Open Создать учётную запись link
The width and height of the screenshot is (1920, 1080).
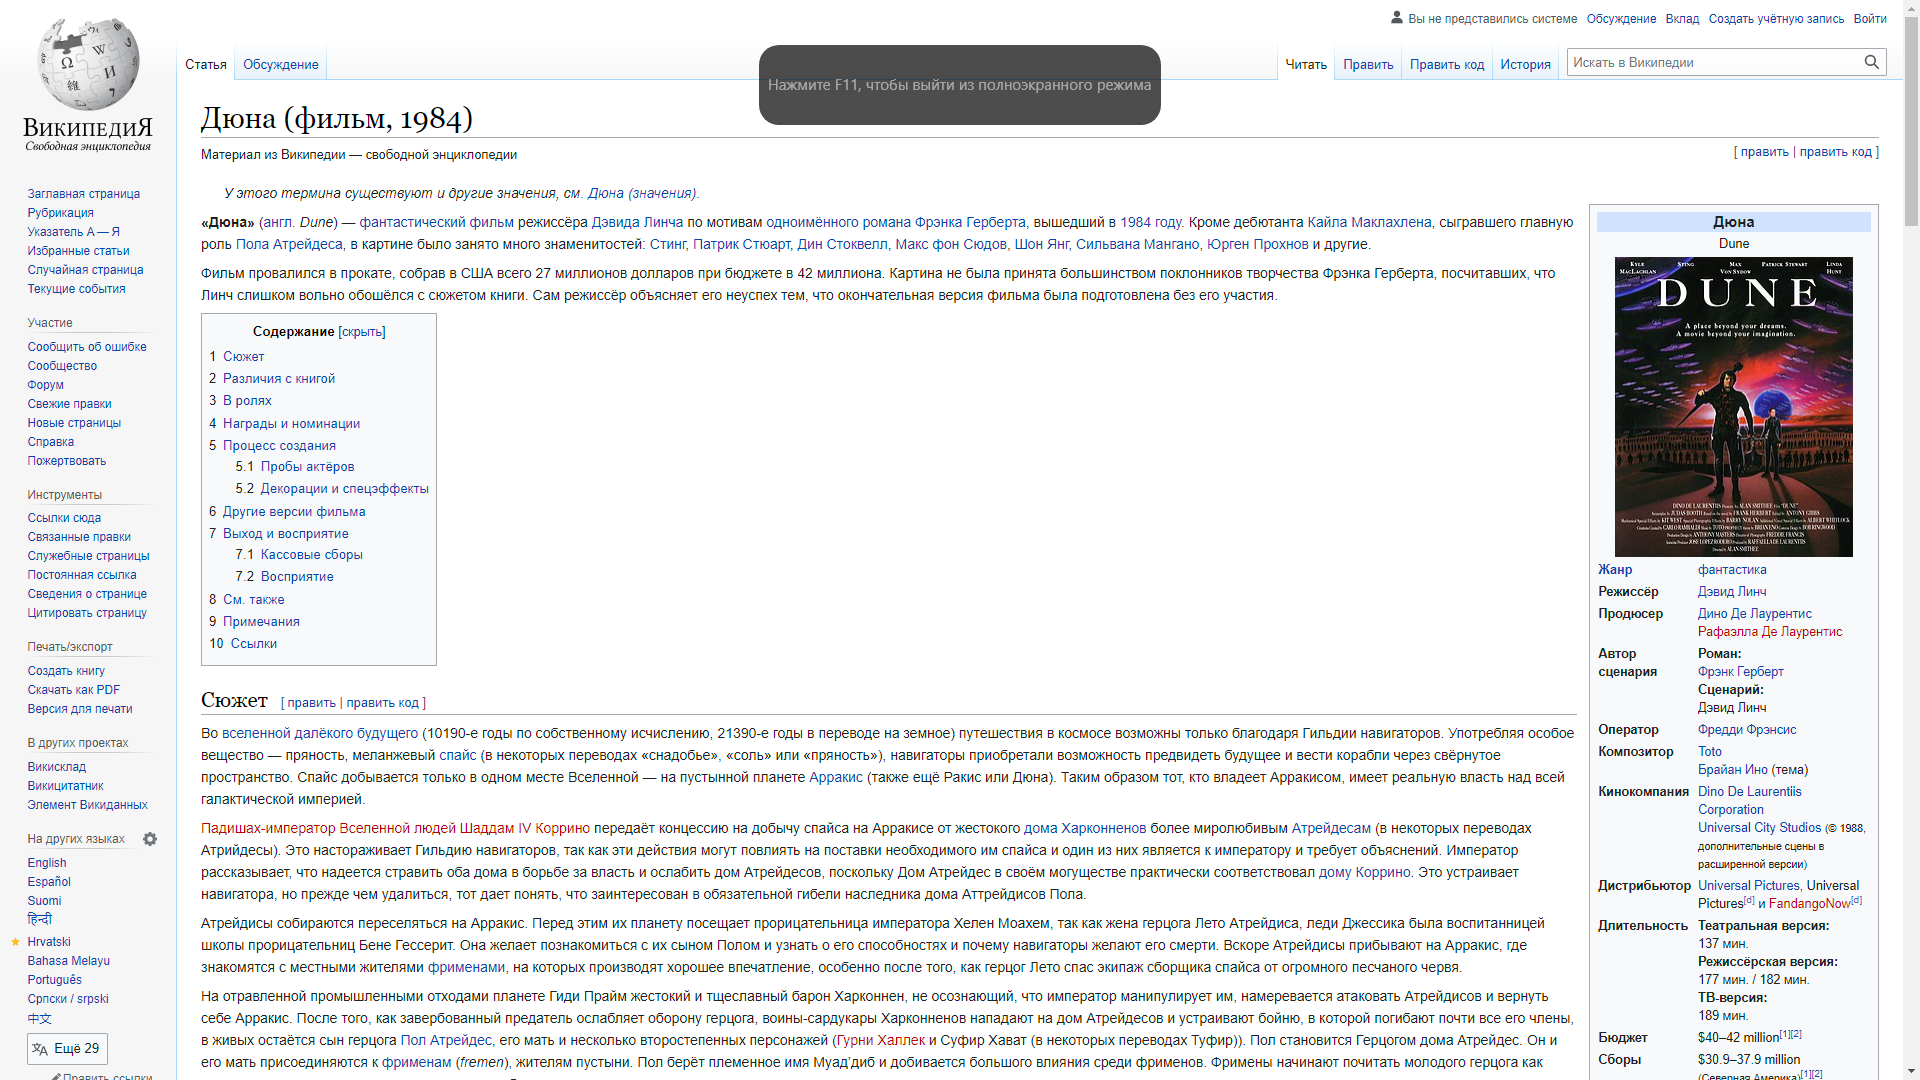tap(1776, 19)
